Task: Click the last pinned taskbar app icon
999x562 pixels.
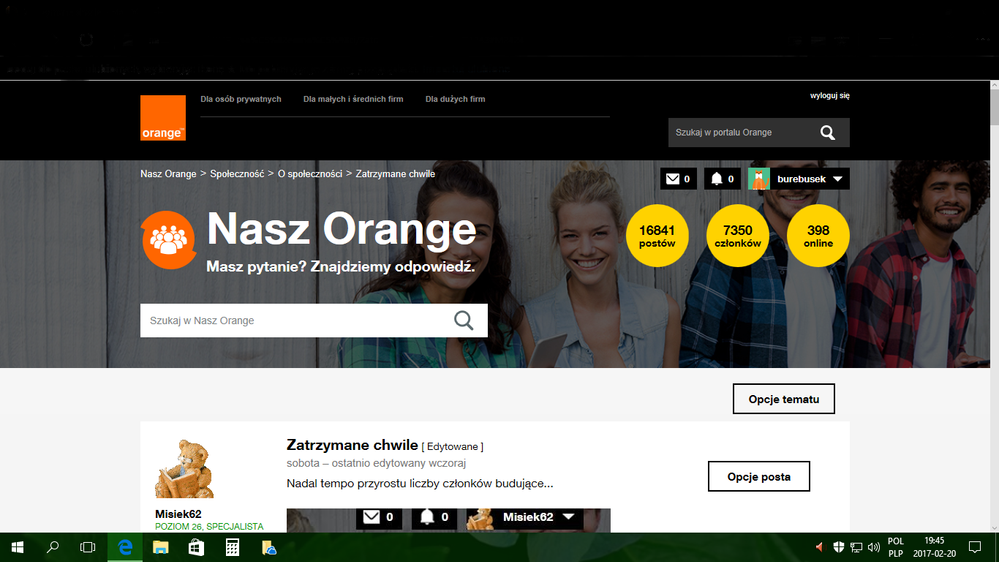Action: click(269, 547)
